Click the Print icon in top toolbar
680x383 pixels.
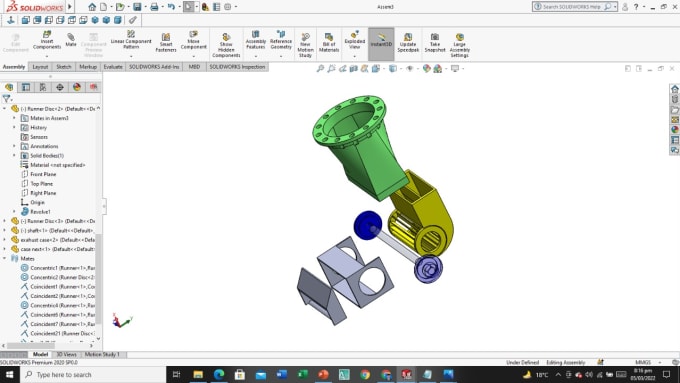[x=154, y=7]
